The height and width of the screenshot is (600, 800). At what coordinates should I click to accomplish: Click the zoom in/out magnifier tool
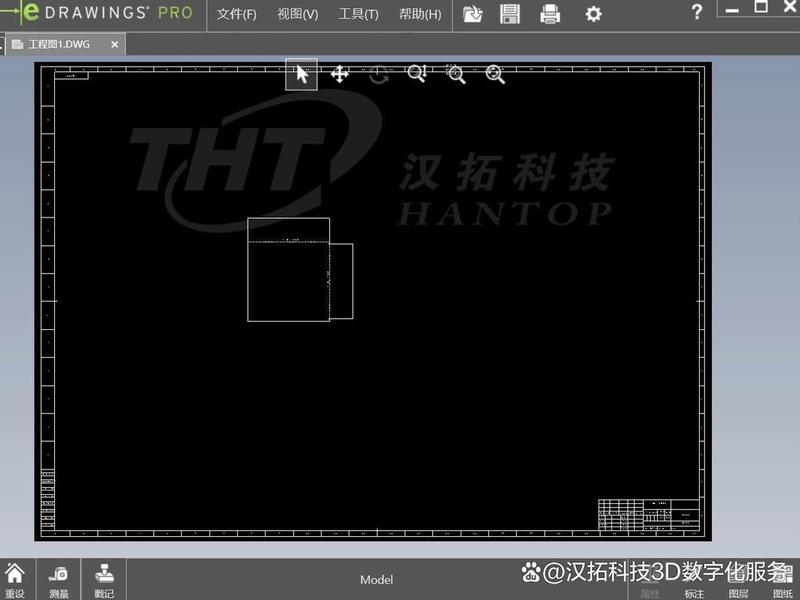tap(417, 73)
